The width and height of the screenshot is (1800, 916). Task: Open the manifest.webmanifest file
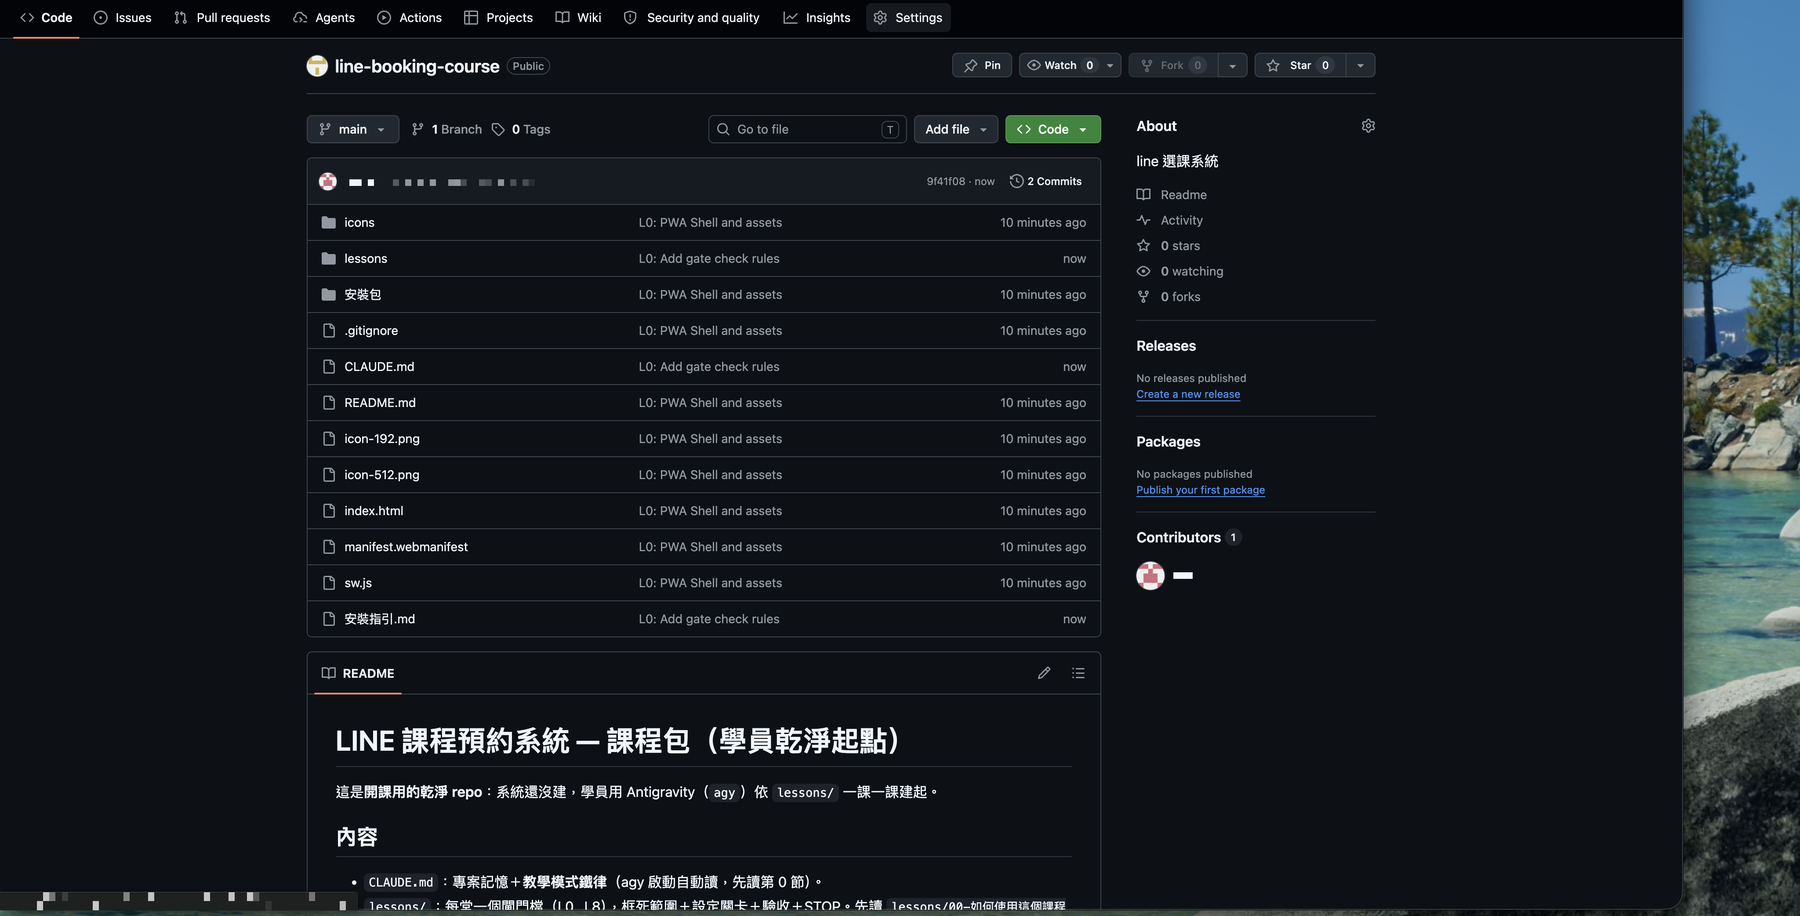click(x=406, y=547)
